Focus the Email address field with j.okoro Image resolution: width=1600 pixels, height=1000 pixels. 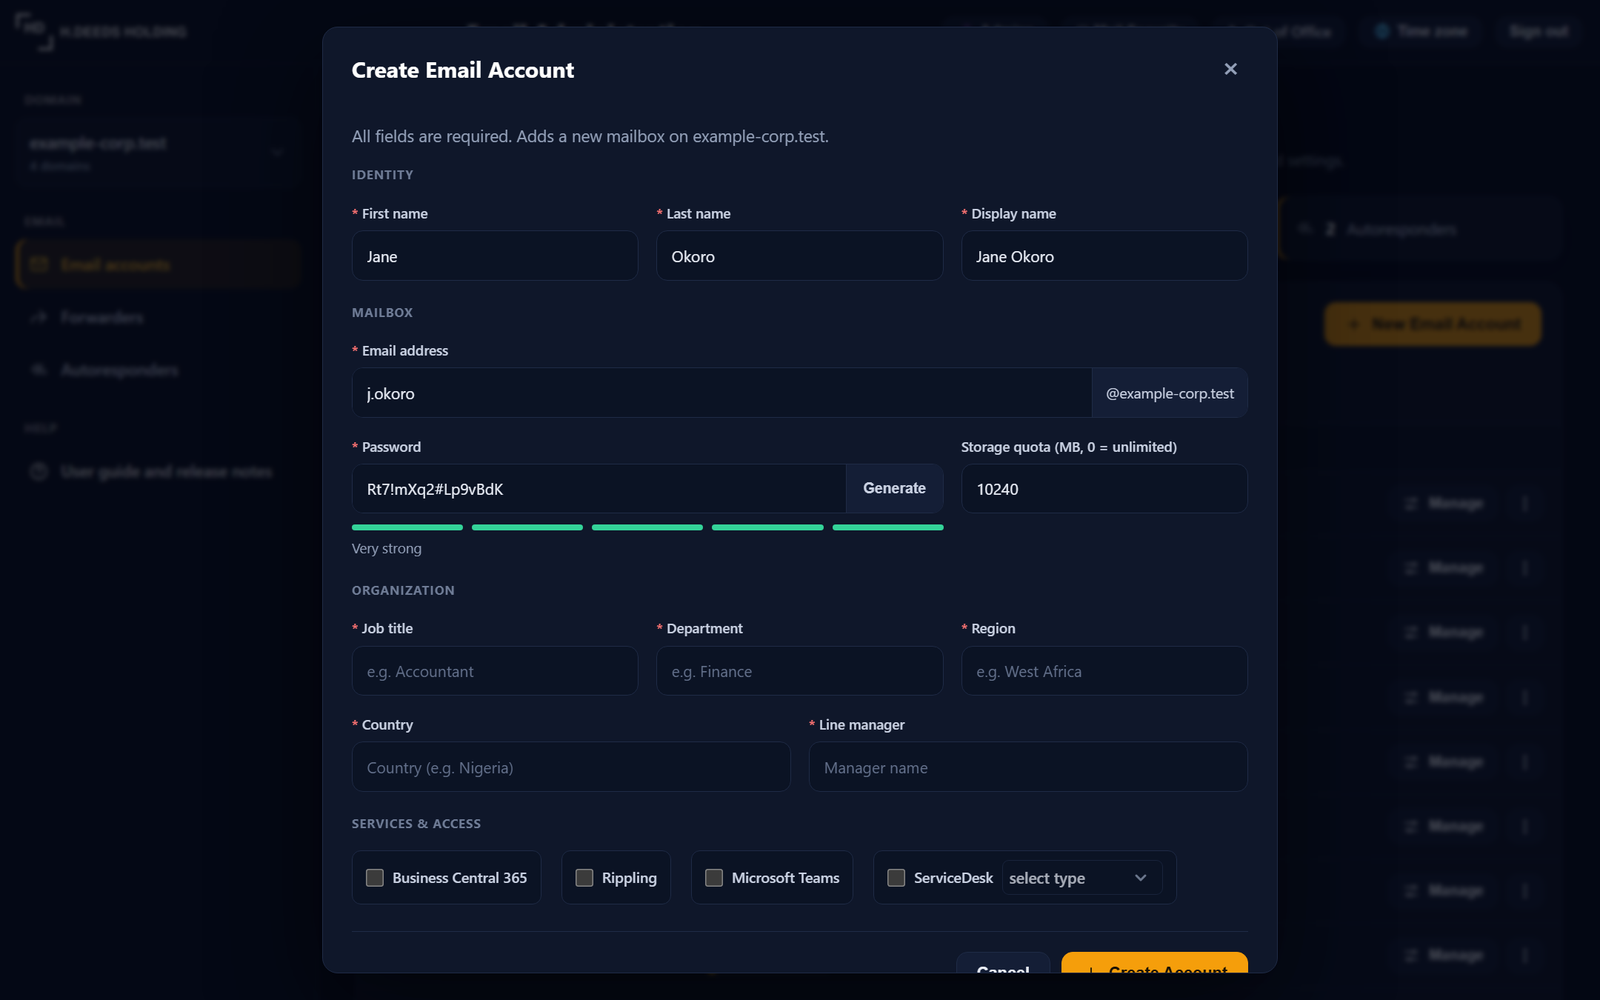pos(721,393)
